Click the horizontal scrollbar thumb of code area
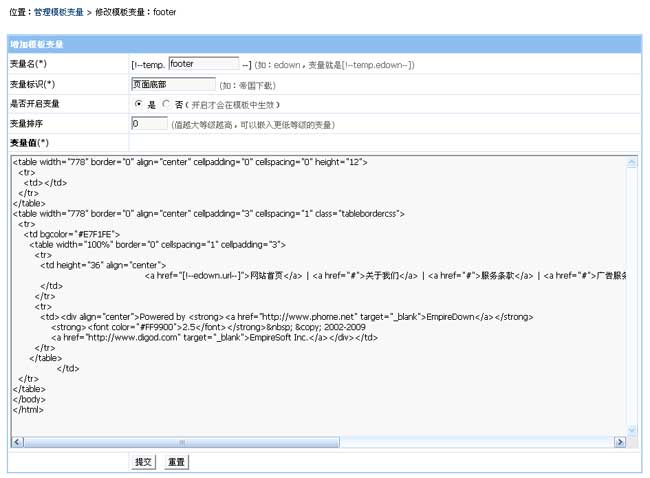The image size is (650, 478). coord(180,441)
